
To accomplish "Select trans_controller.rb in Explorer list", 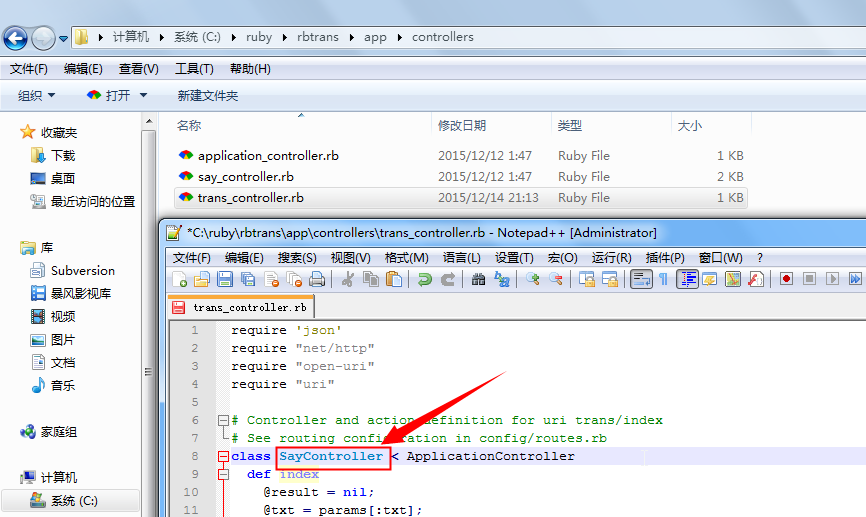I will coord(251,198).
